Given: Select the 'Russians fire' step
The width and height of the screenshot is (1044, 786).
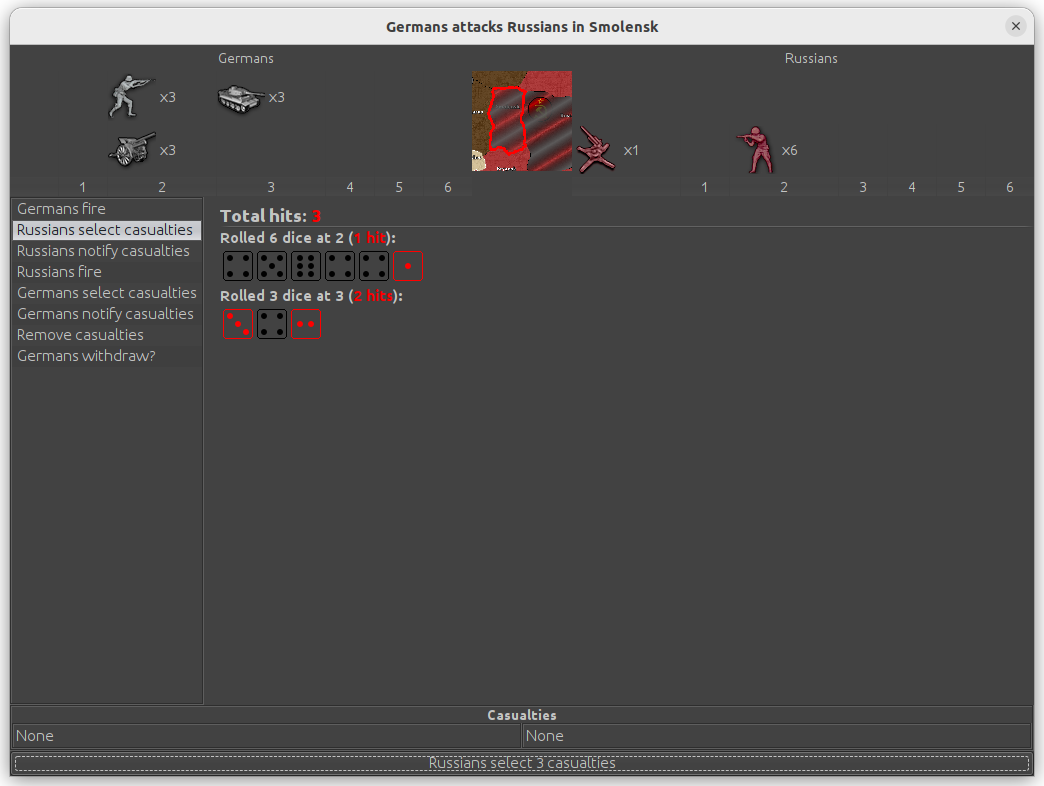Looking at the screenshot, I should click(59, 272).
